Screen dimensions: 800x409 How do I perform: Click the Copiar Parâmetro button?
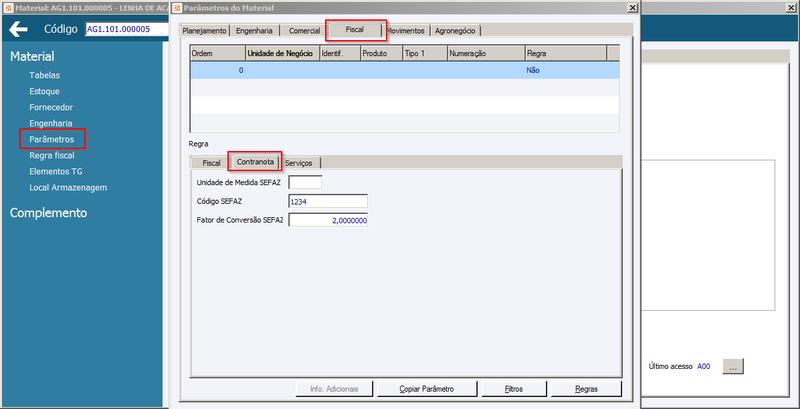pos(427,389)
